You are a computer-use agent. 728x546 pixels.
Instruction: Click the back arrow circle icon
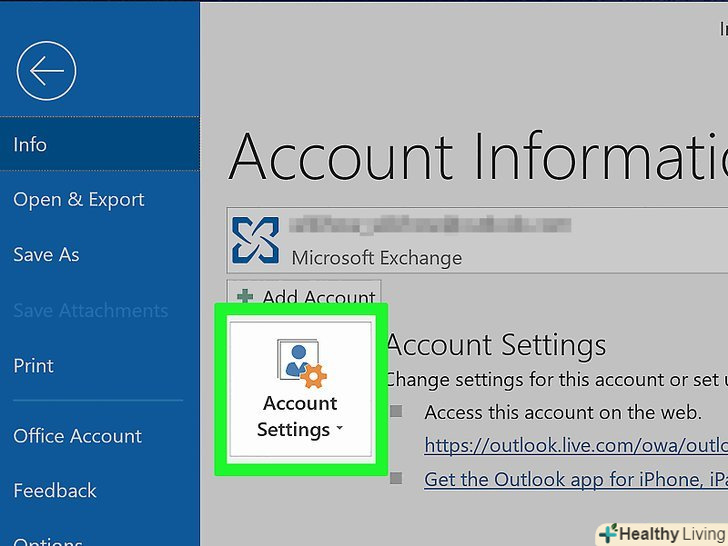(46, 70)
